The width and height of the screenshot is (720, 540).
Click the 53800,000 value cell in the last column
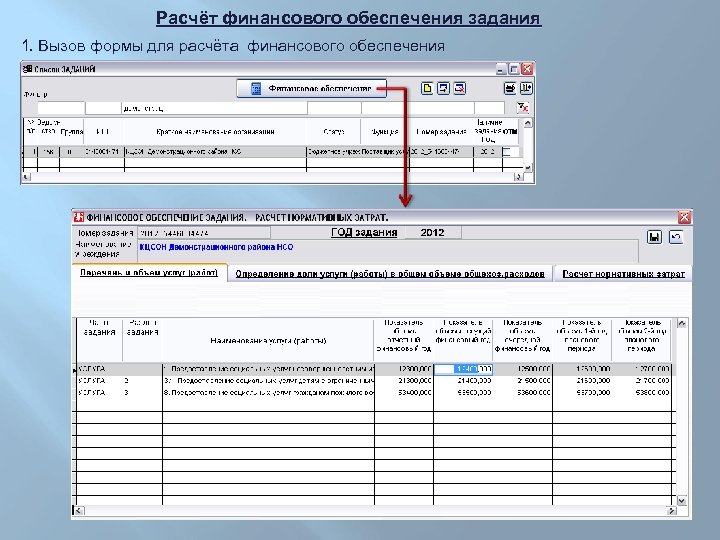point(641,393)
